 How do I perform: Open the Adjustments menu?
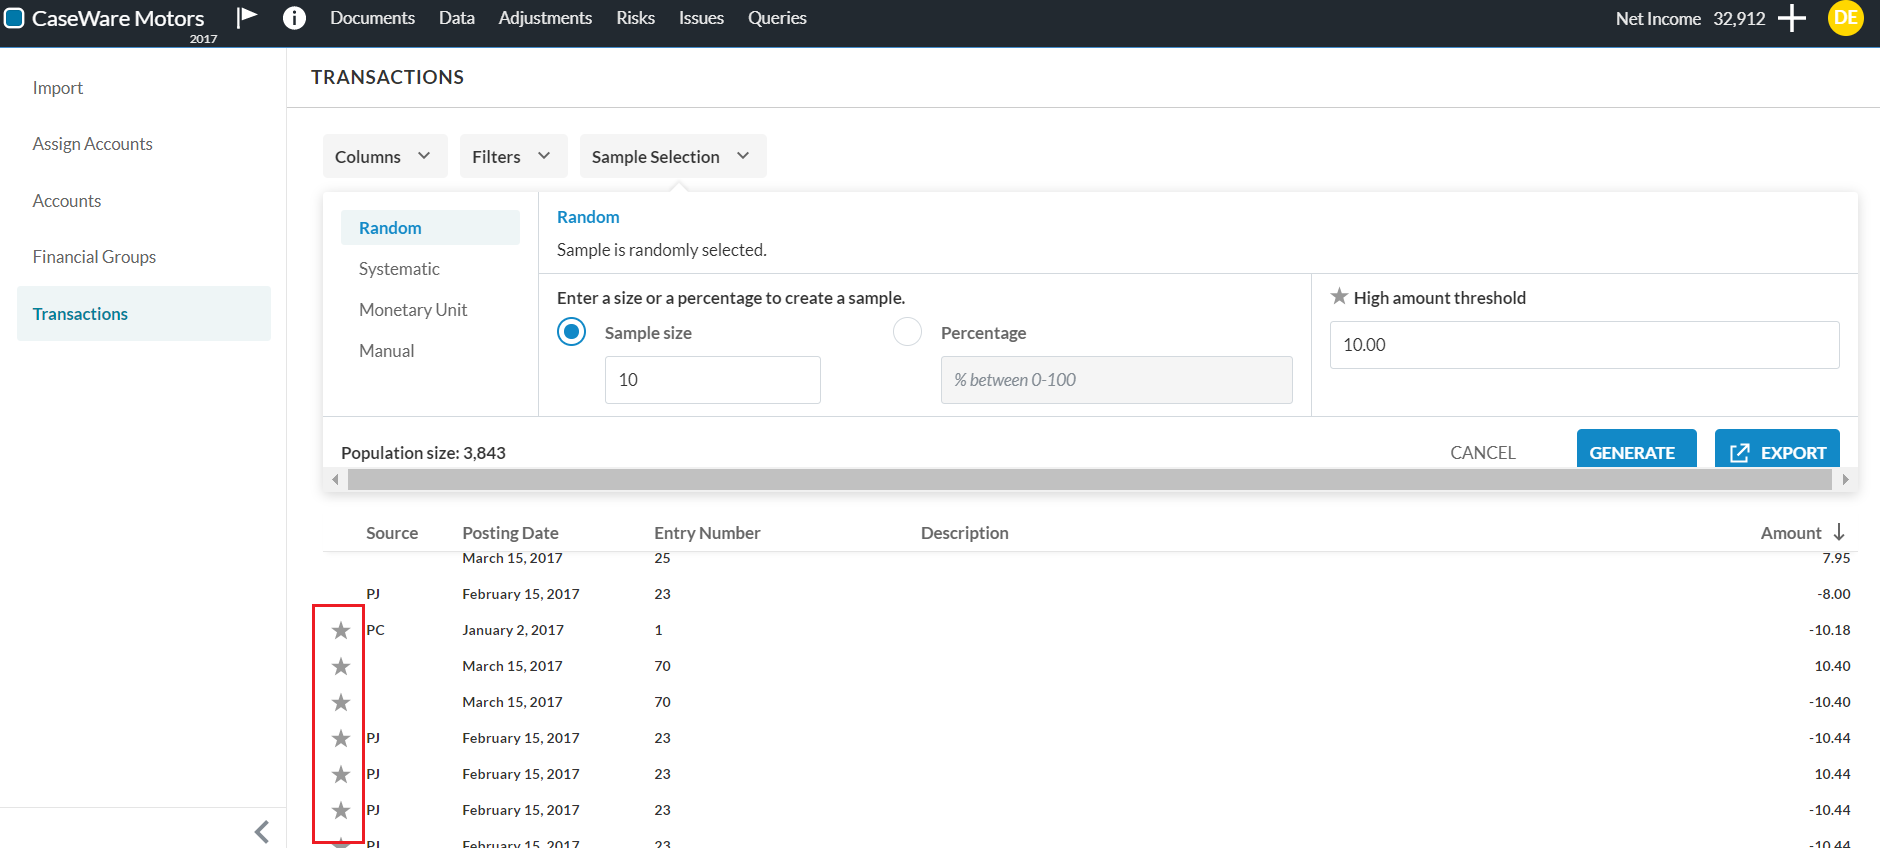pyautogui.click(x=545, y=18)
